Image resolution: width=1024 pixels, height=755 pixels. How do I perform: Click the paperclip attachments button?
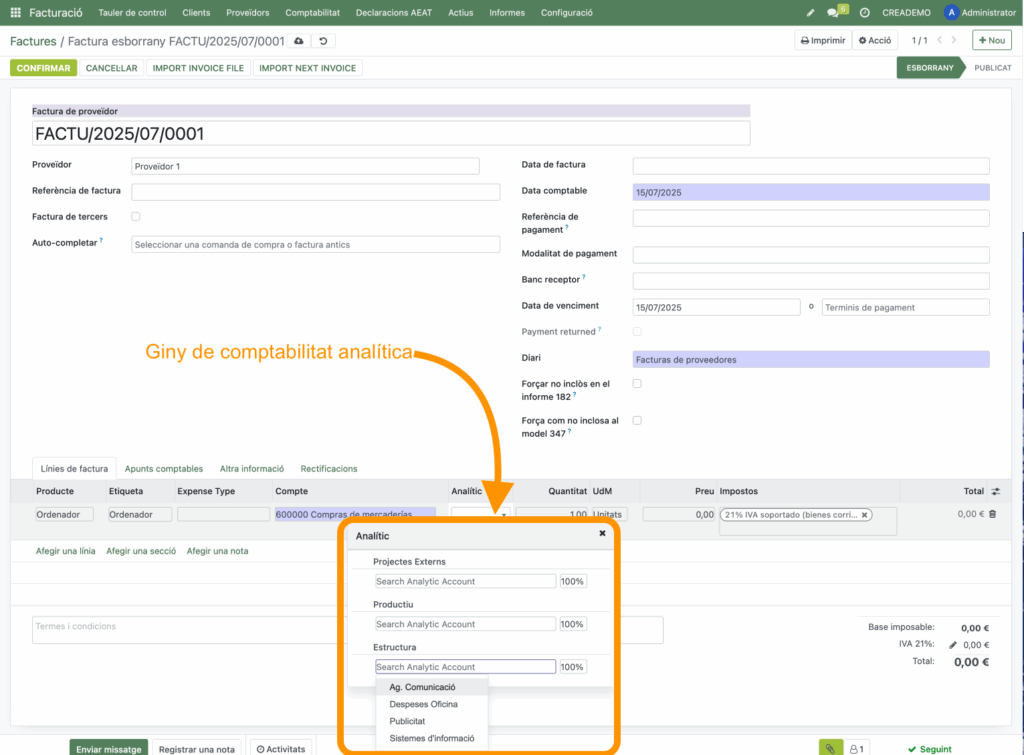click(830, 748)
